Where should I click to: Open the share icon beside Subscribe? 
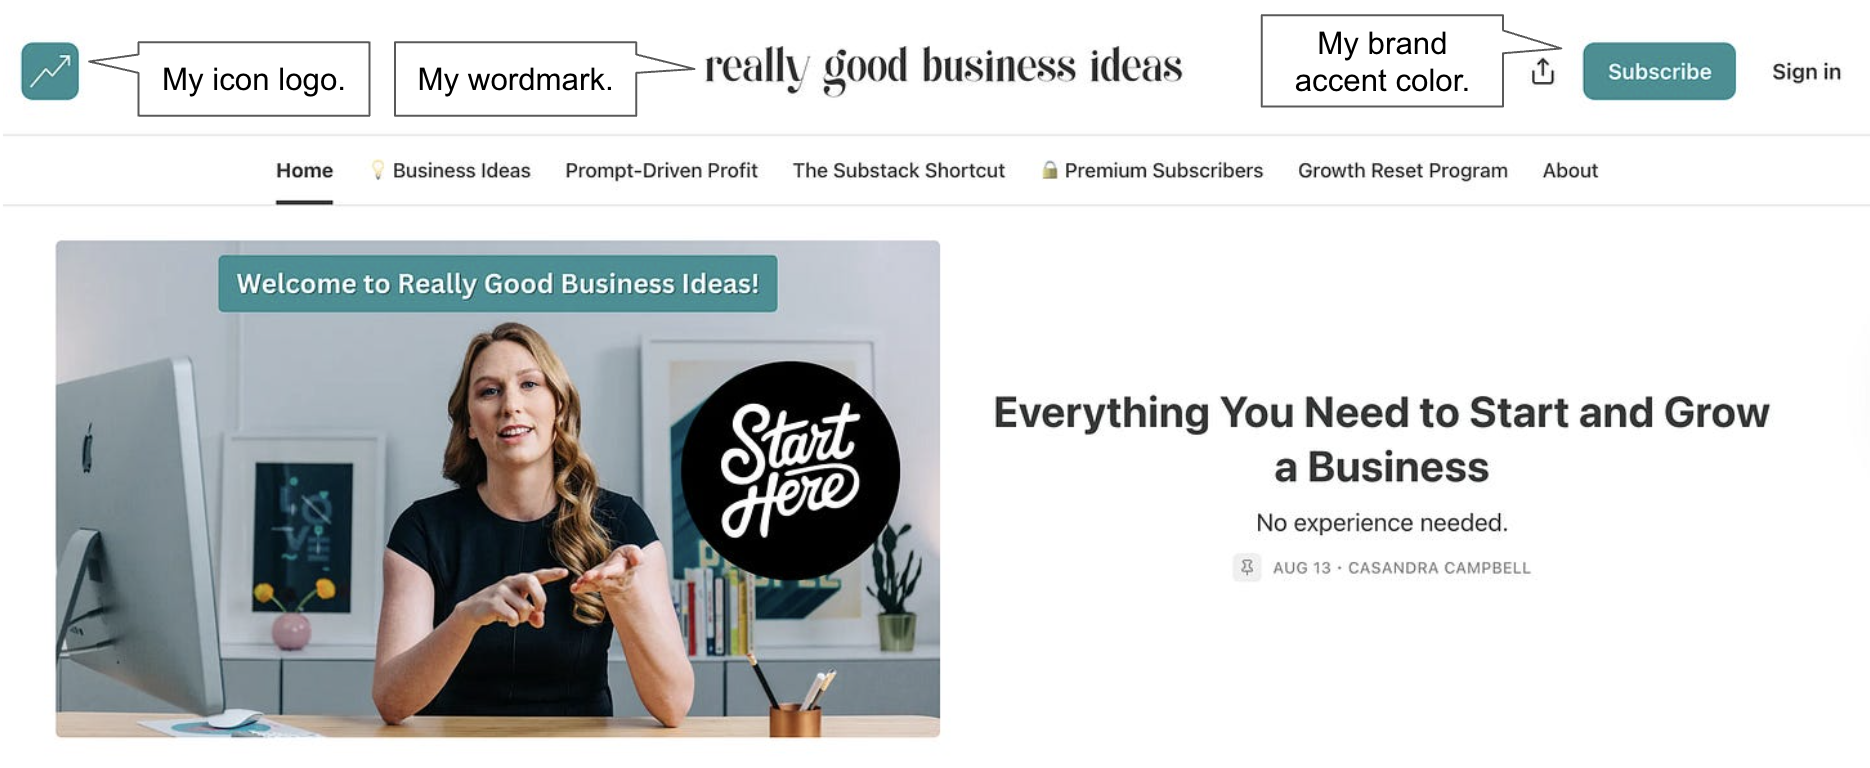point(1543,71)
